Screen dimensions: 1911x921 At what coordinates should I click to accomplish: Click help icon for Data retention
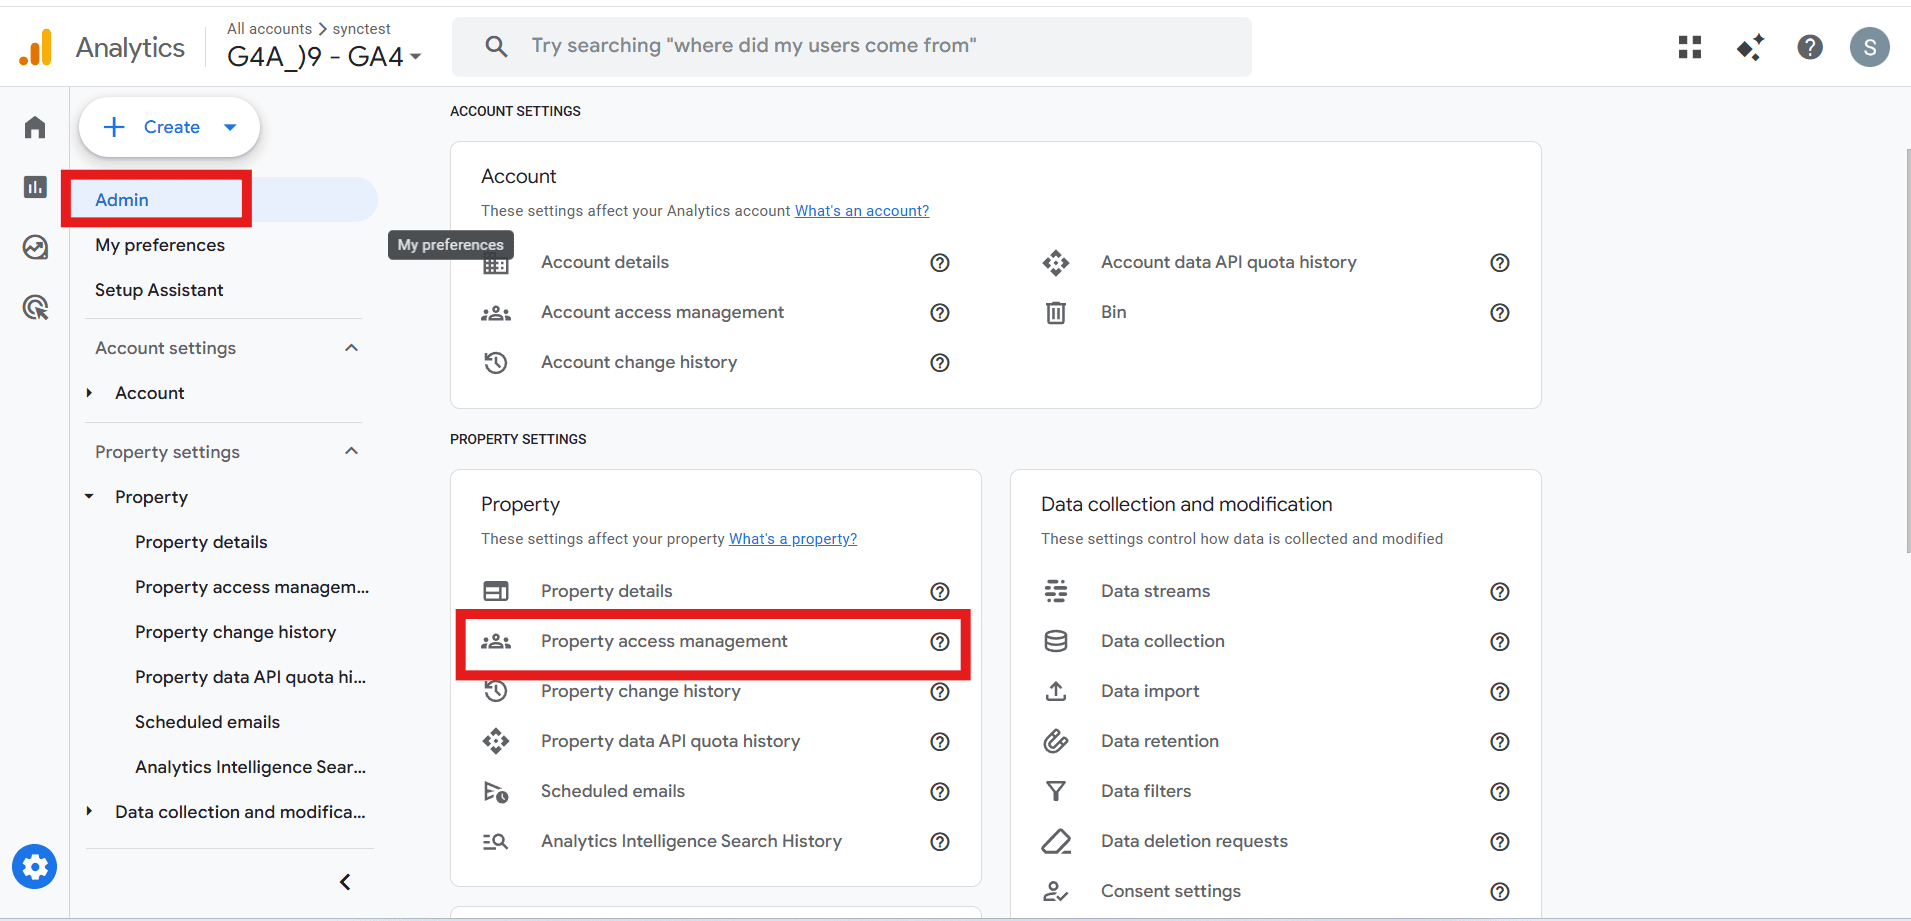[x=1500, y=742]
